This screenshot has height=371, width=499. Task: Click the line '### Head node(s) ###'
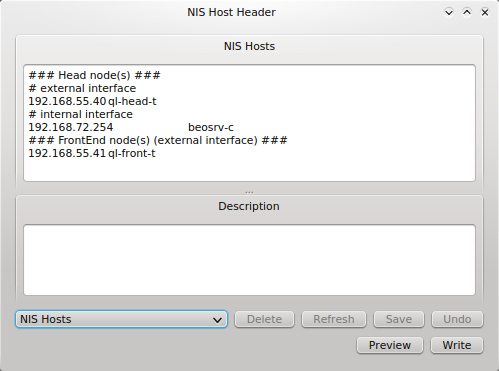(95, 75)
